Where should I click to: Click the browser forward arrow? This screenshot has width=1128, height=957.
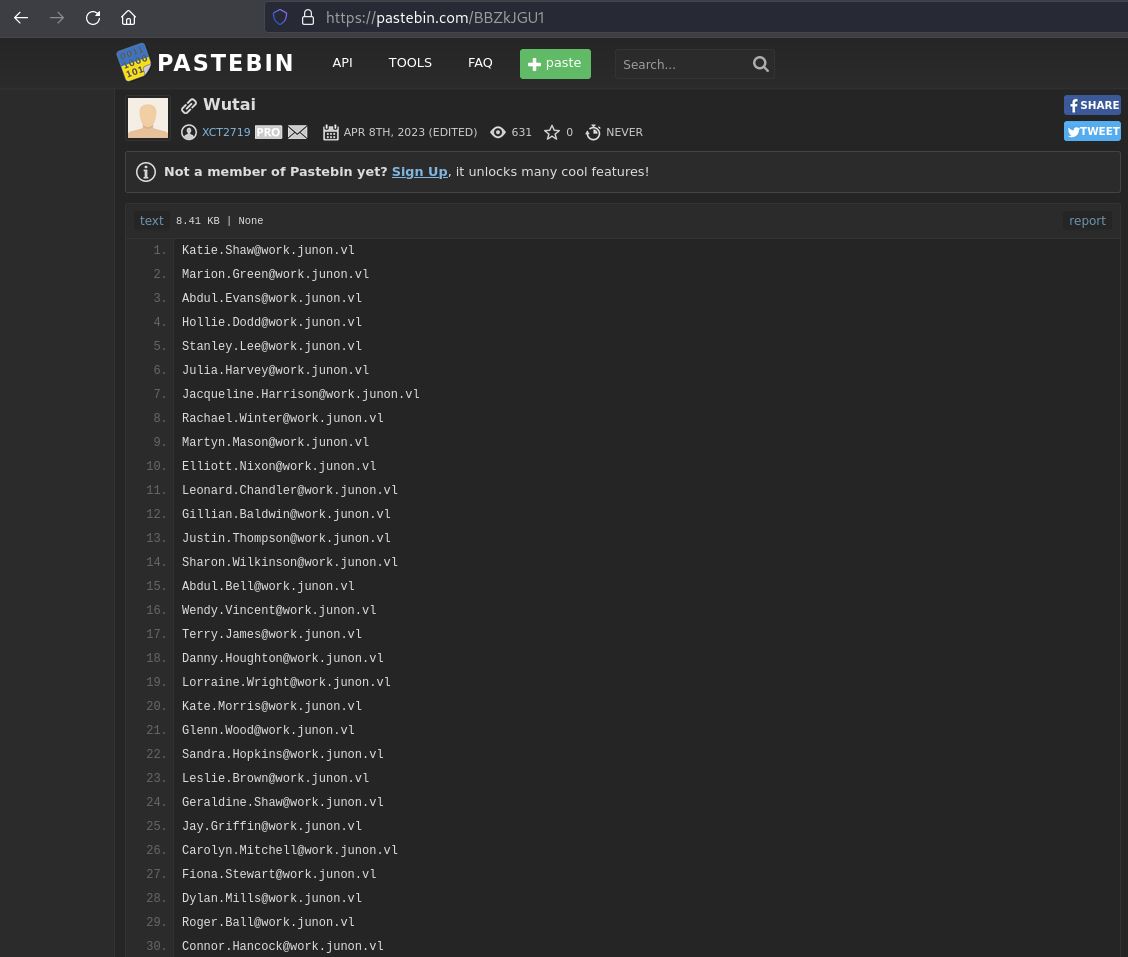click(x=57, y=18)
